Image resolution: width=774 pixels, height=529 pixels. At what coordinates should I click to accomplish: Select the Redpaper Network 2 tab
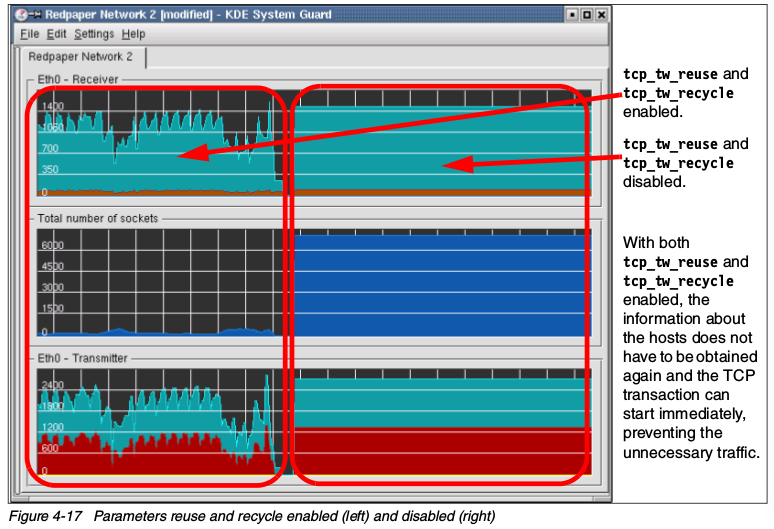(x=80, y=57)
